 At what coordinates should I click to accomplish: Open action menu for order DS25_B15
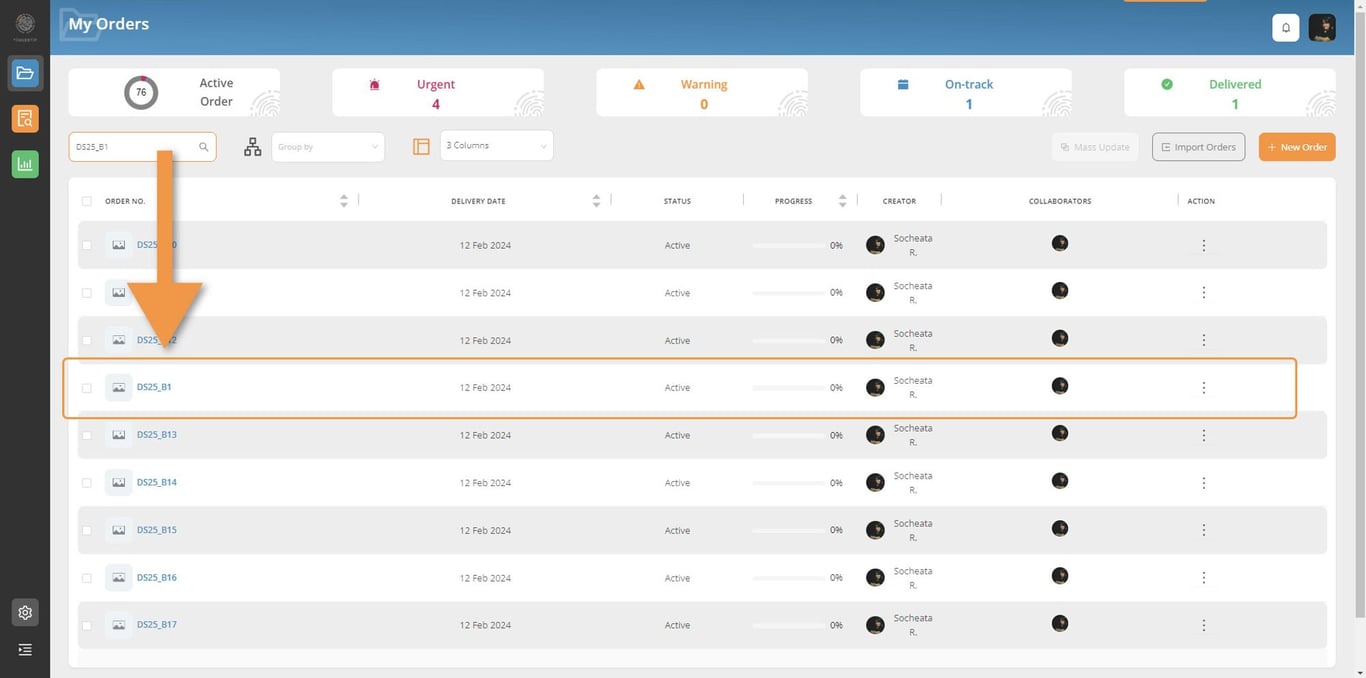pos(1204,530)
